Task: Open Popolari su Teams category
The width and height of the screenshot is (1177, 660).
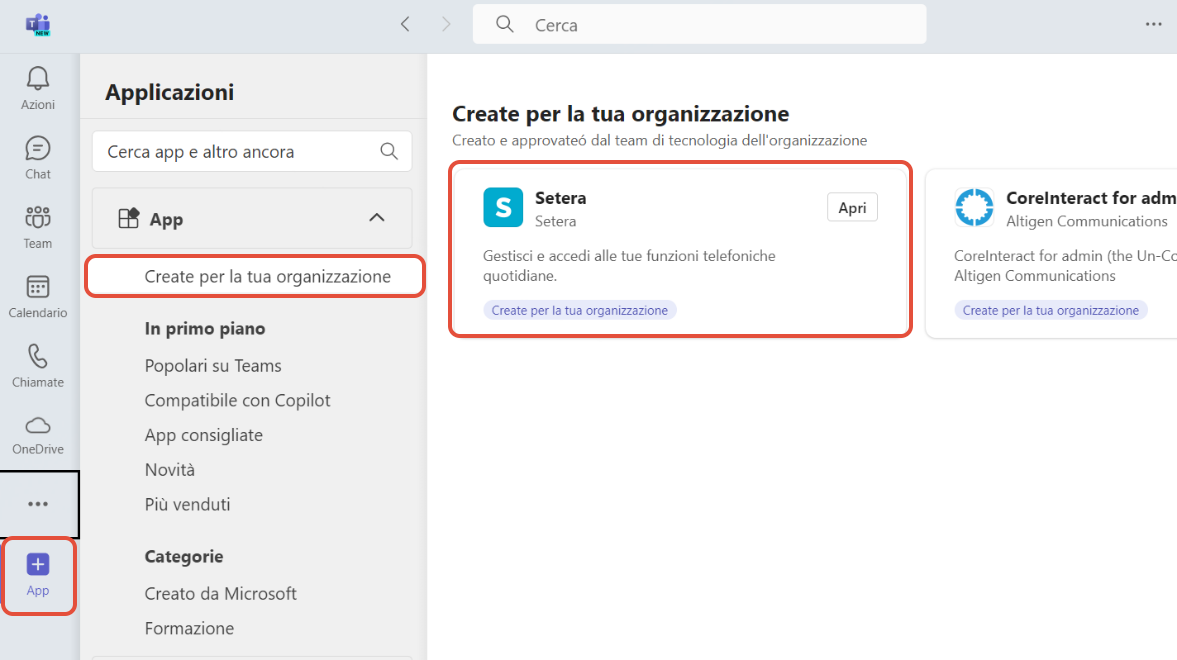Action: (213, 366)
